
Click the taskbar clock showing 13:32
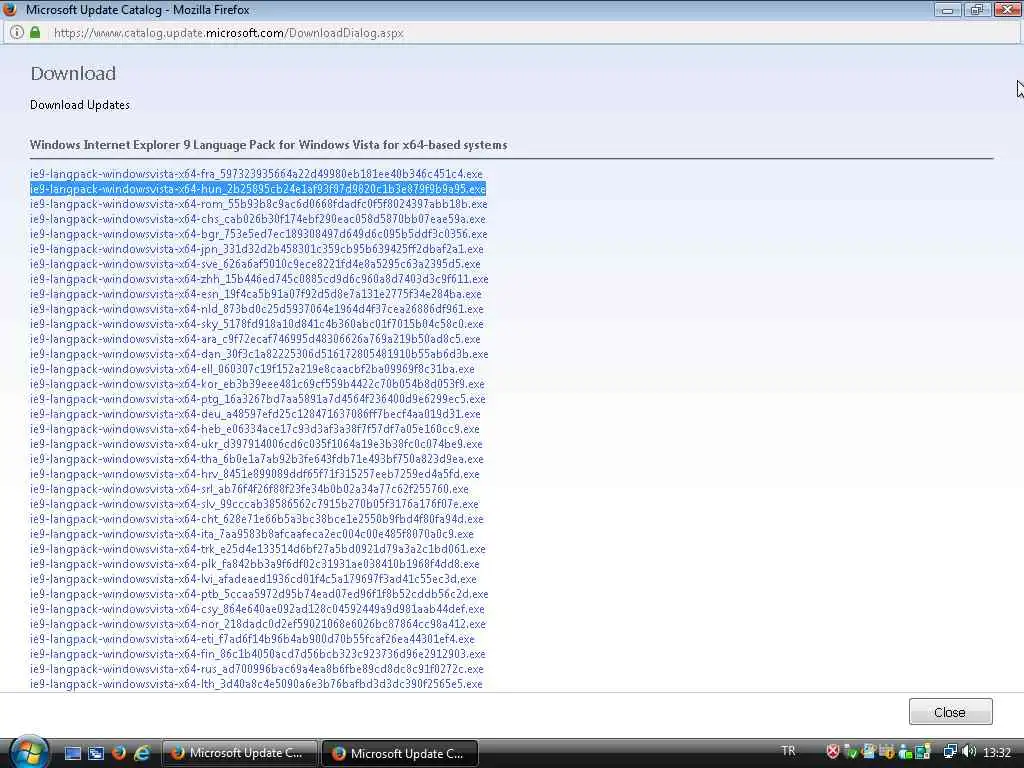(997, 752)
